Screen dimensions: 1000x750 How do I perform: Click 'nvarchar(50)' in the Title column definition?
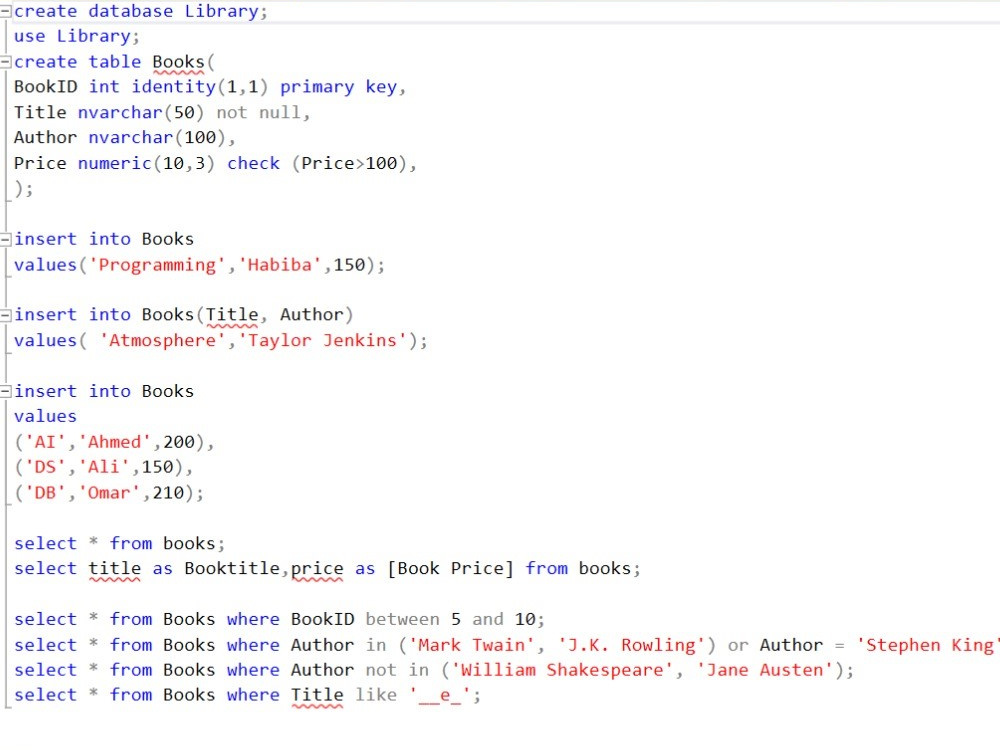(x=140, y=112)
